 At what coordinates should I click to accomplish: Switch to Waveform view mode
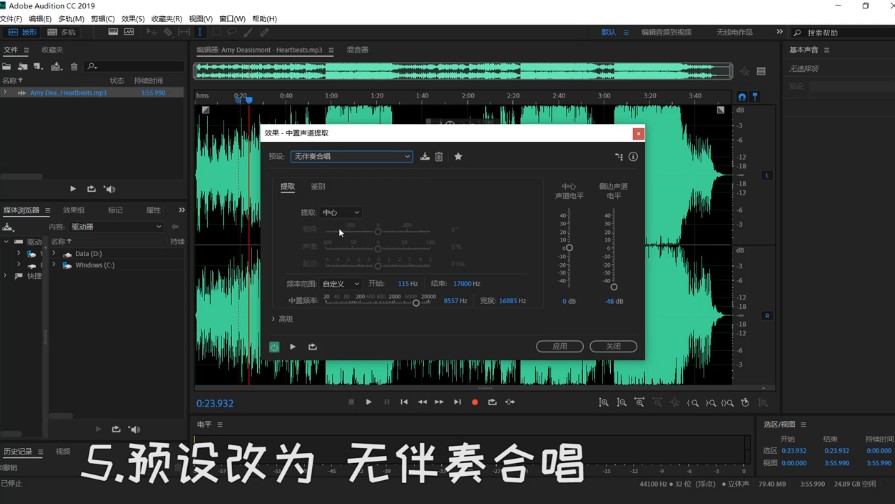(22, 32)
